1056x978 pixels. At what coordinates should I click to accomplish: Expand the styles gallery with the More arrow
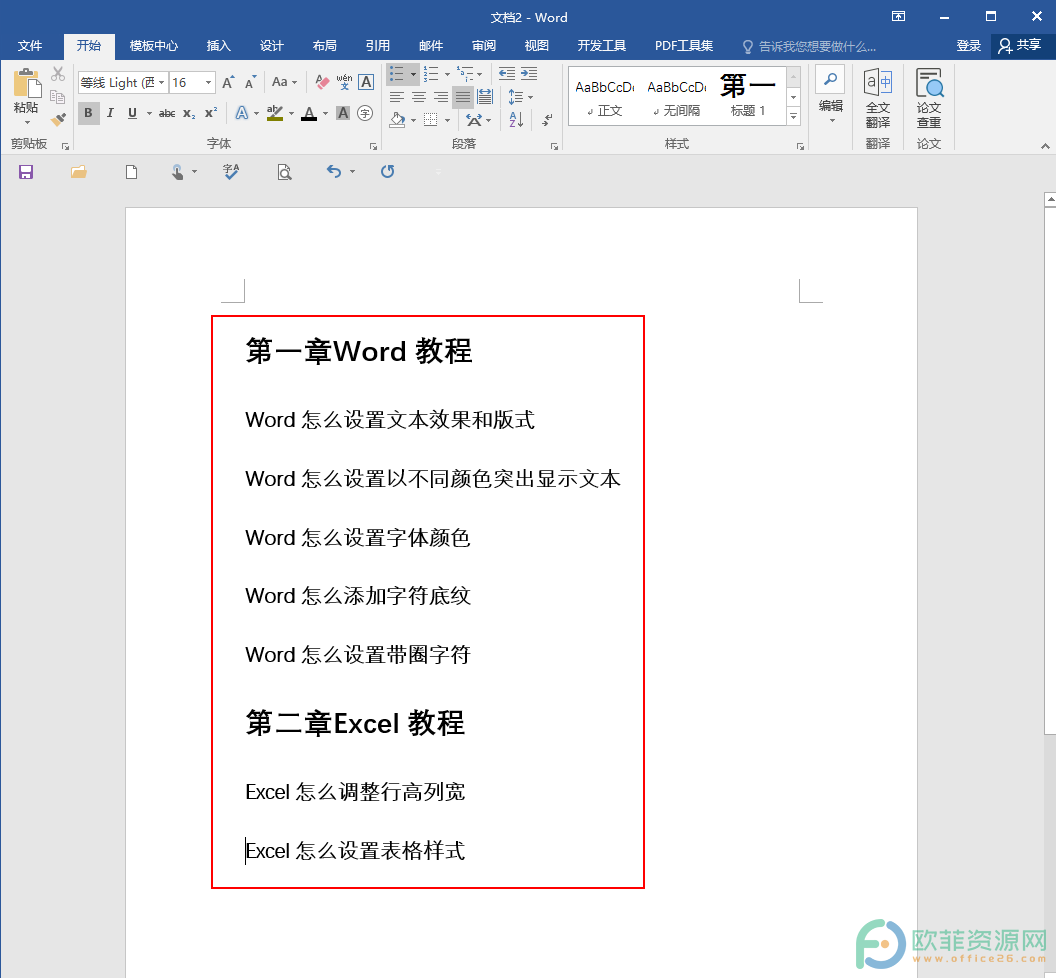(x=793, y=117)
